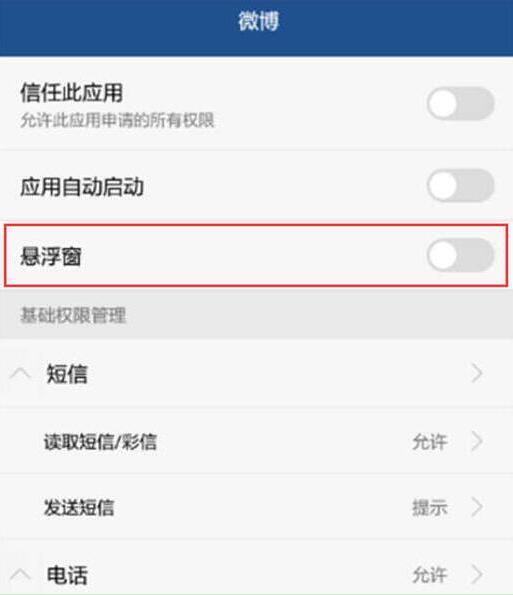Change the 允许 setting for 读取短信/彩信
Screen dimensions: 513x595
click(430, 442)
